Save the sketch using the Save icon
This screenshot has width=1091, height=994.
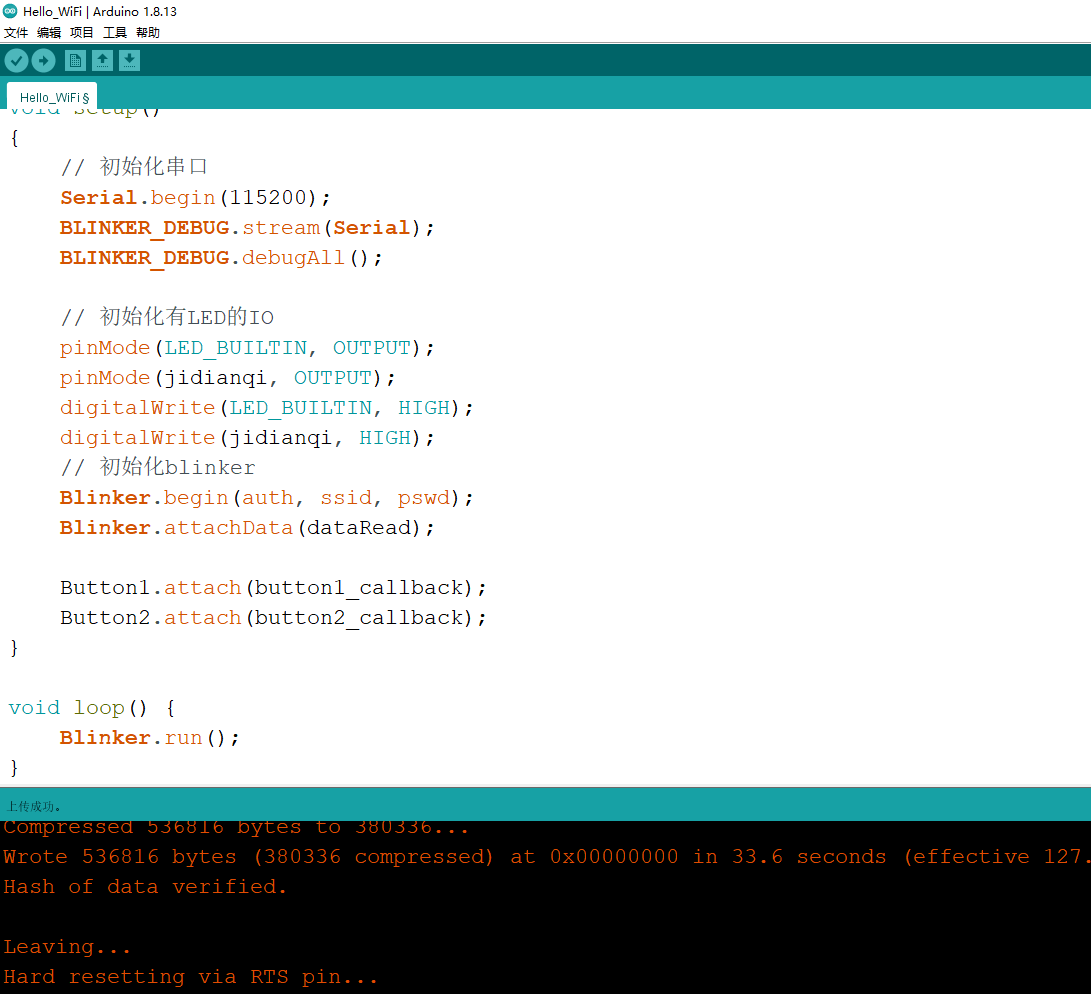coord(129,60)
